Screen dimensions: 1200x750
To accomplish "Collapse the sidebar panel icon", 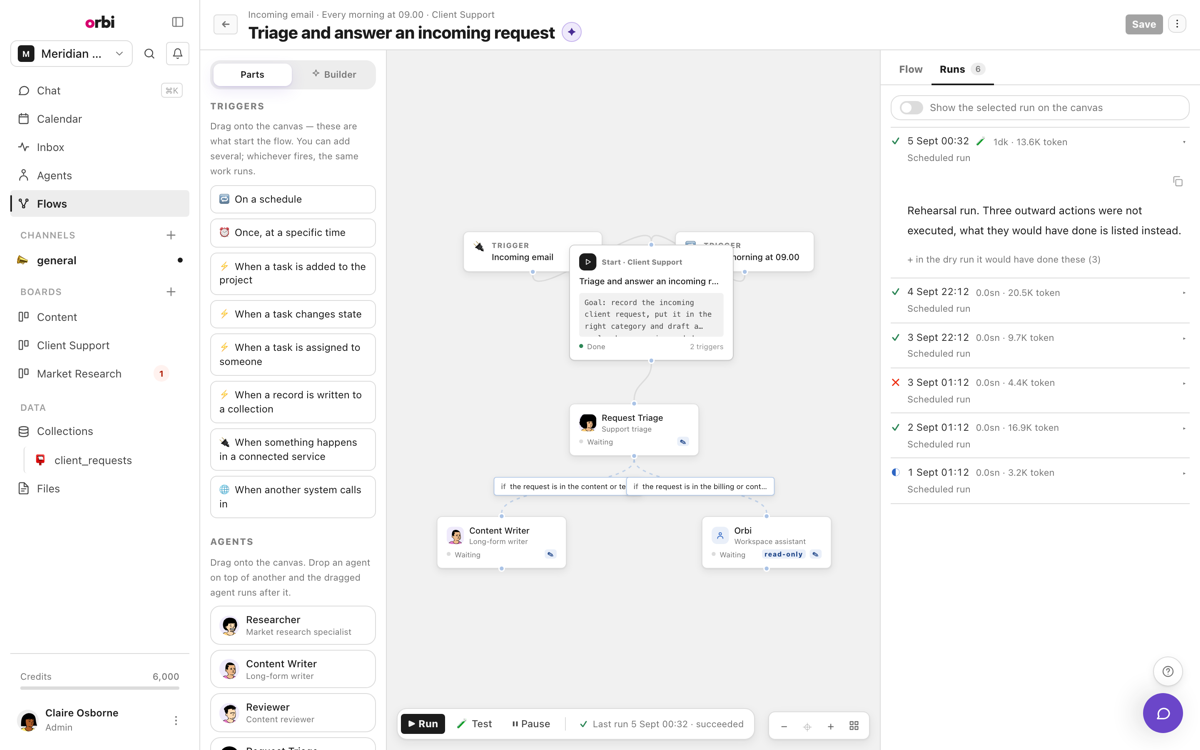I will (x=178, y=22).
